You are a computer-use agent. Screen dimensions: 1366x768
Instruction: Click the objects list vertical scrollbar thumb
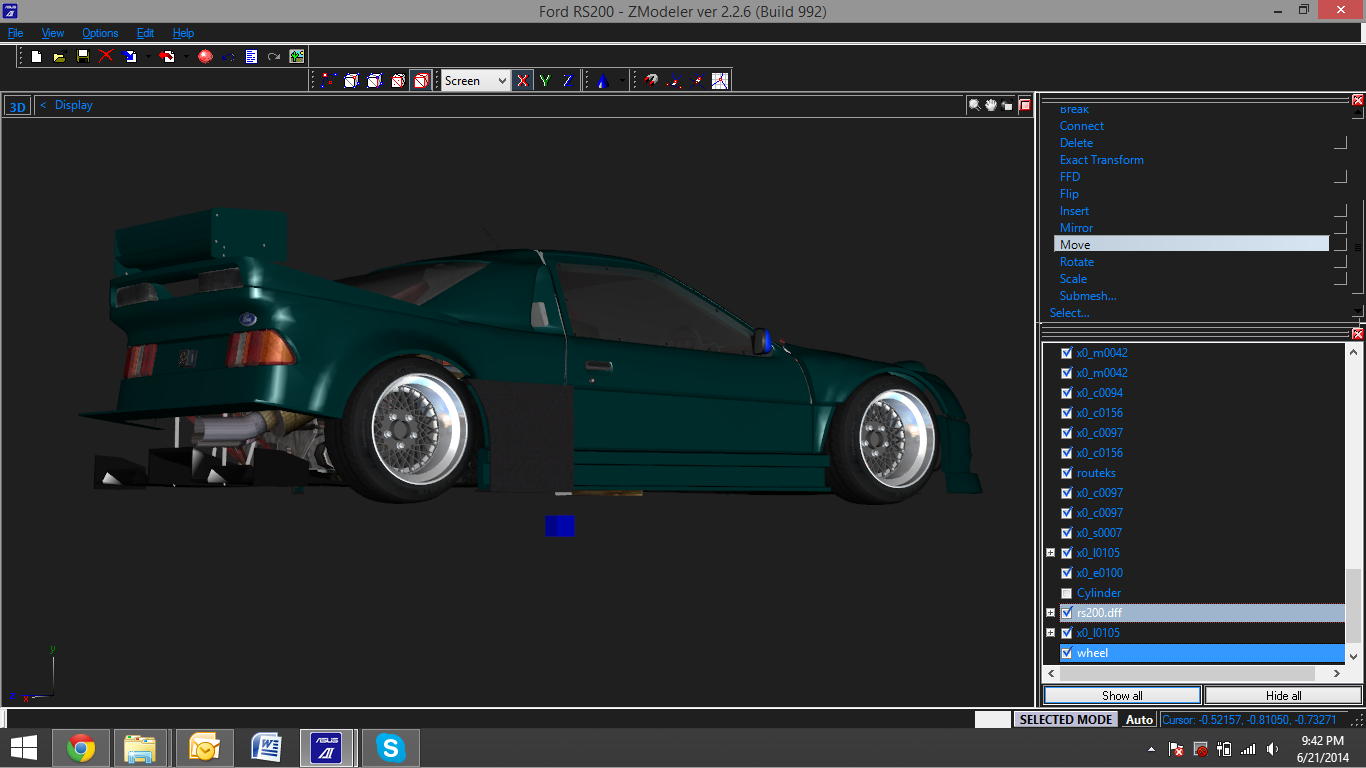point(1354,605)
